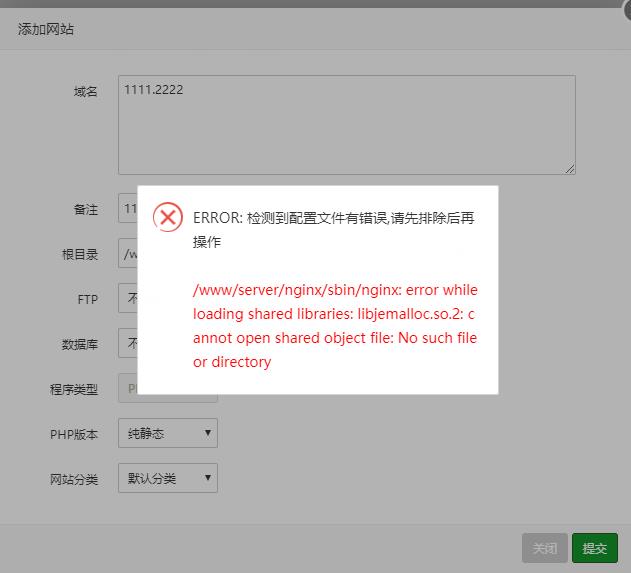The image size is (631, 573).
Task: Click the 提交 submit button
Action: 595,548
